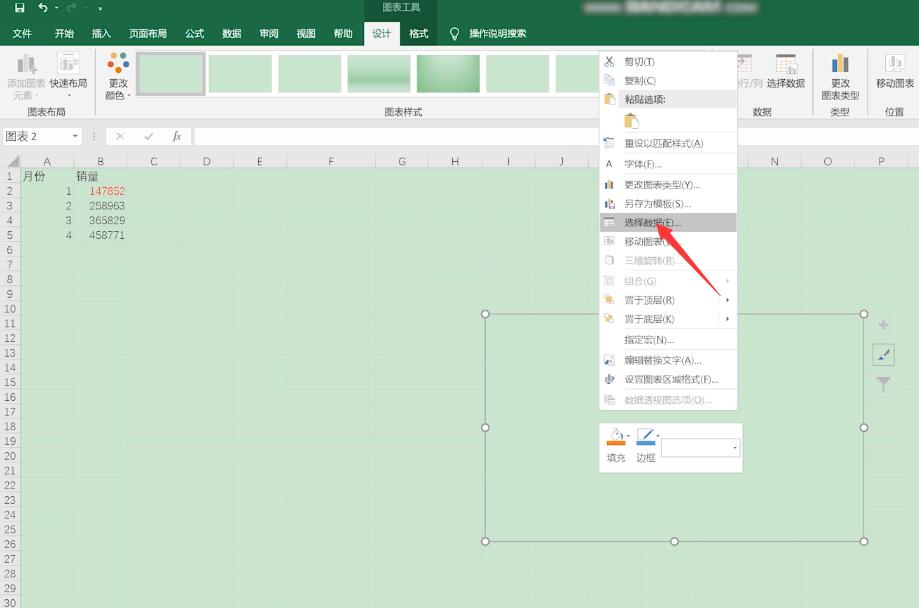Switch to the Format tab
Viewport: 919px width, 608px height.
click(x=418, y=33)
